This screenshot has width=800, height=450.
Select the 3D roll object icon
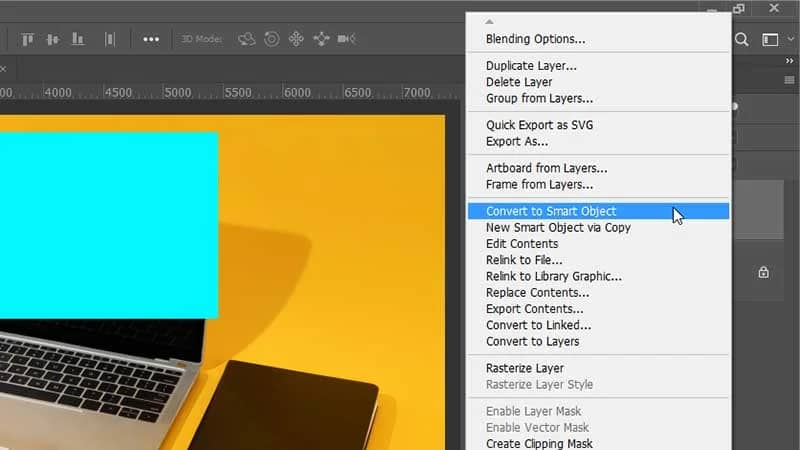pyautogui.click(x=272, y=39)
